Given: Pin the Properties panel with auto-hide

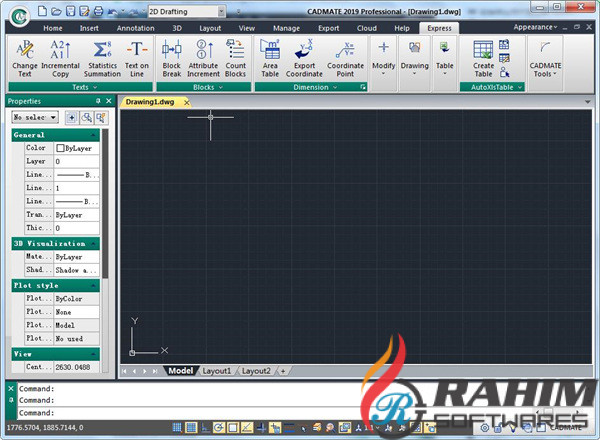Looking at the screenshot, I should point(97,101).
